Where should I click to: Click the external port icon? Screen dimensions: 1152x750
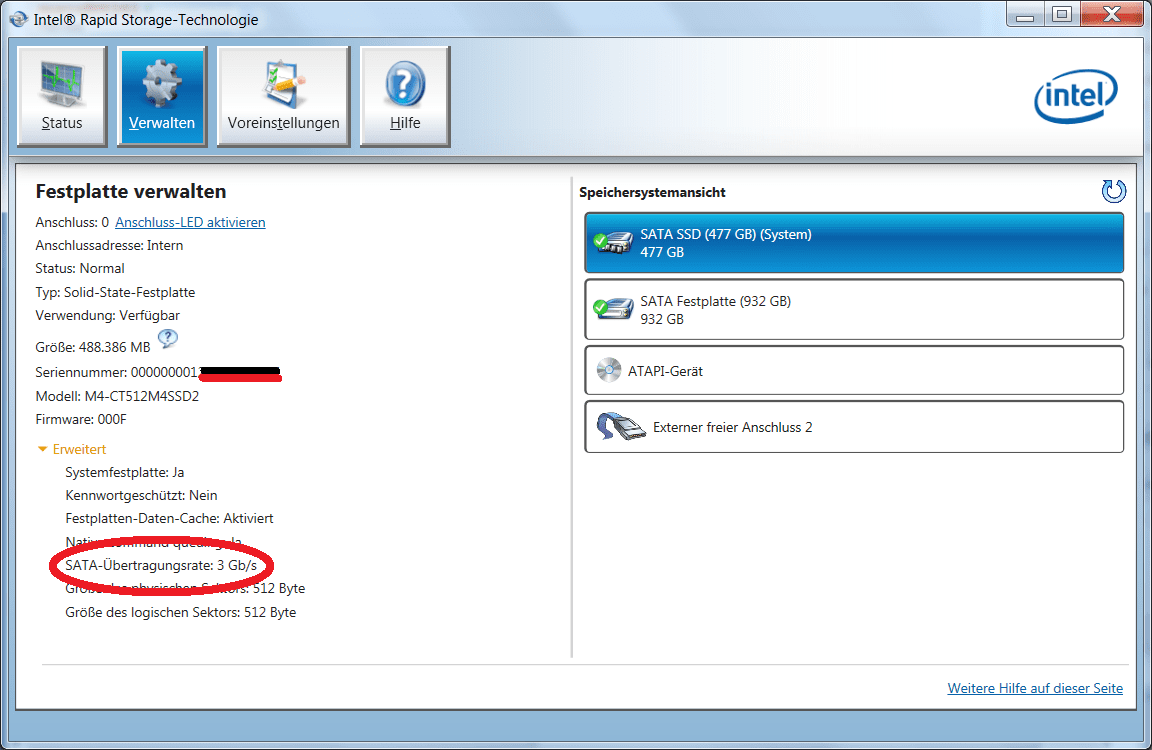(x=621, y=427)
